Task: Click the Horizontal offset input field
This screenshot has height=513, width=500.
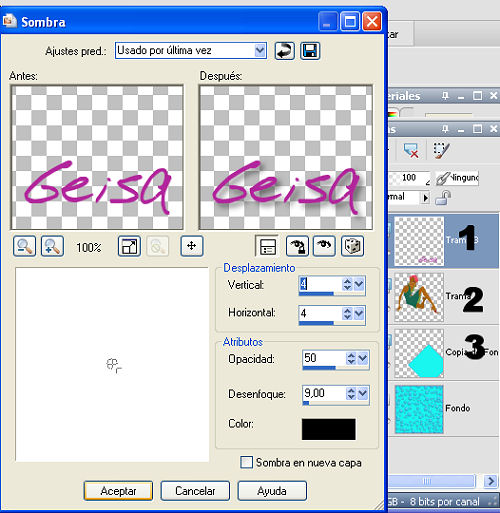Action: (320, 313)
